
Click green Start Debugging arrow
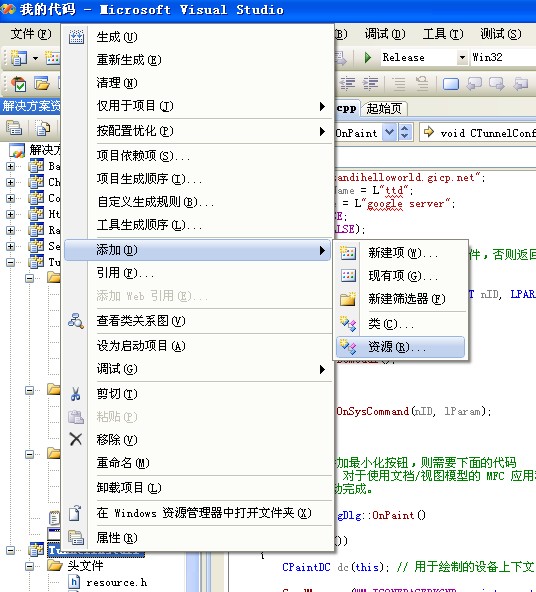(368, 57)
